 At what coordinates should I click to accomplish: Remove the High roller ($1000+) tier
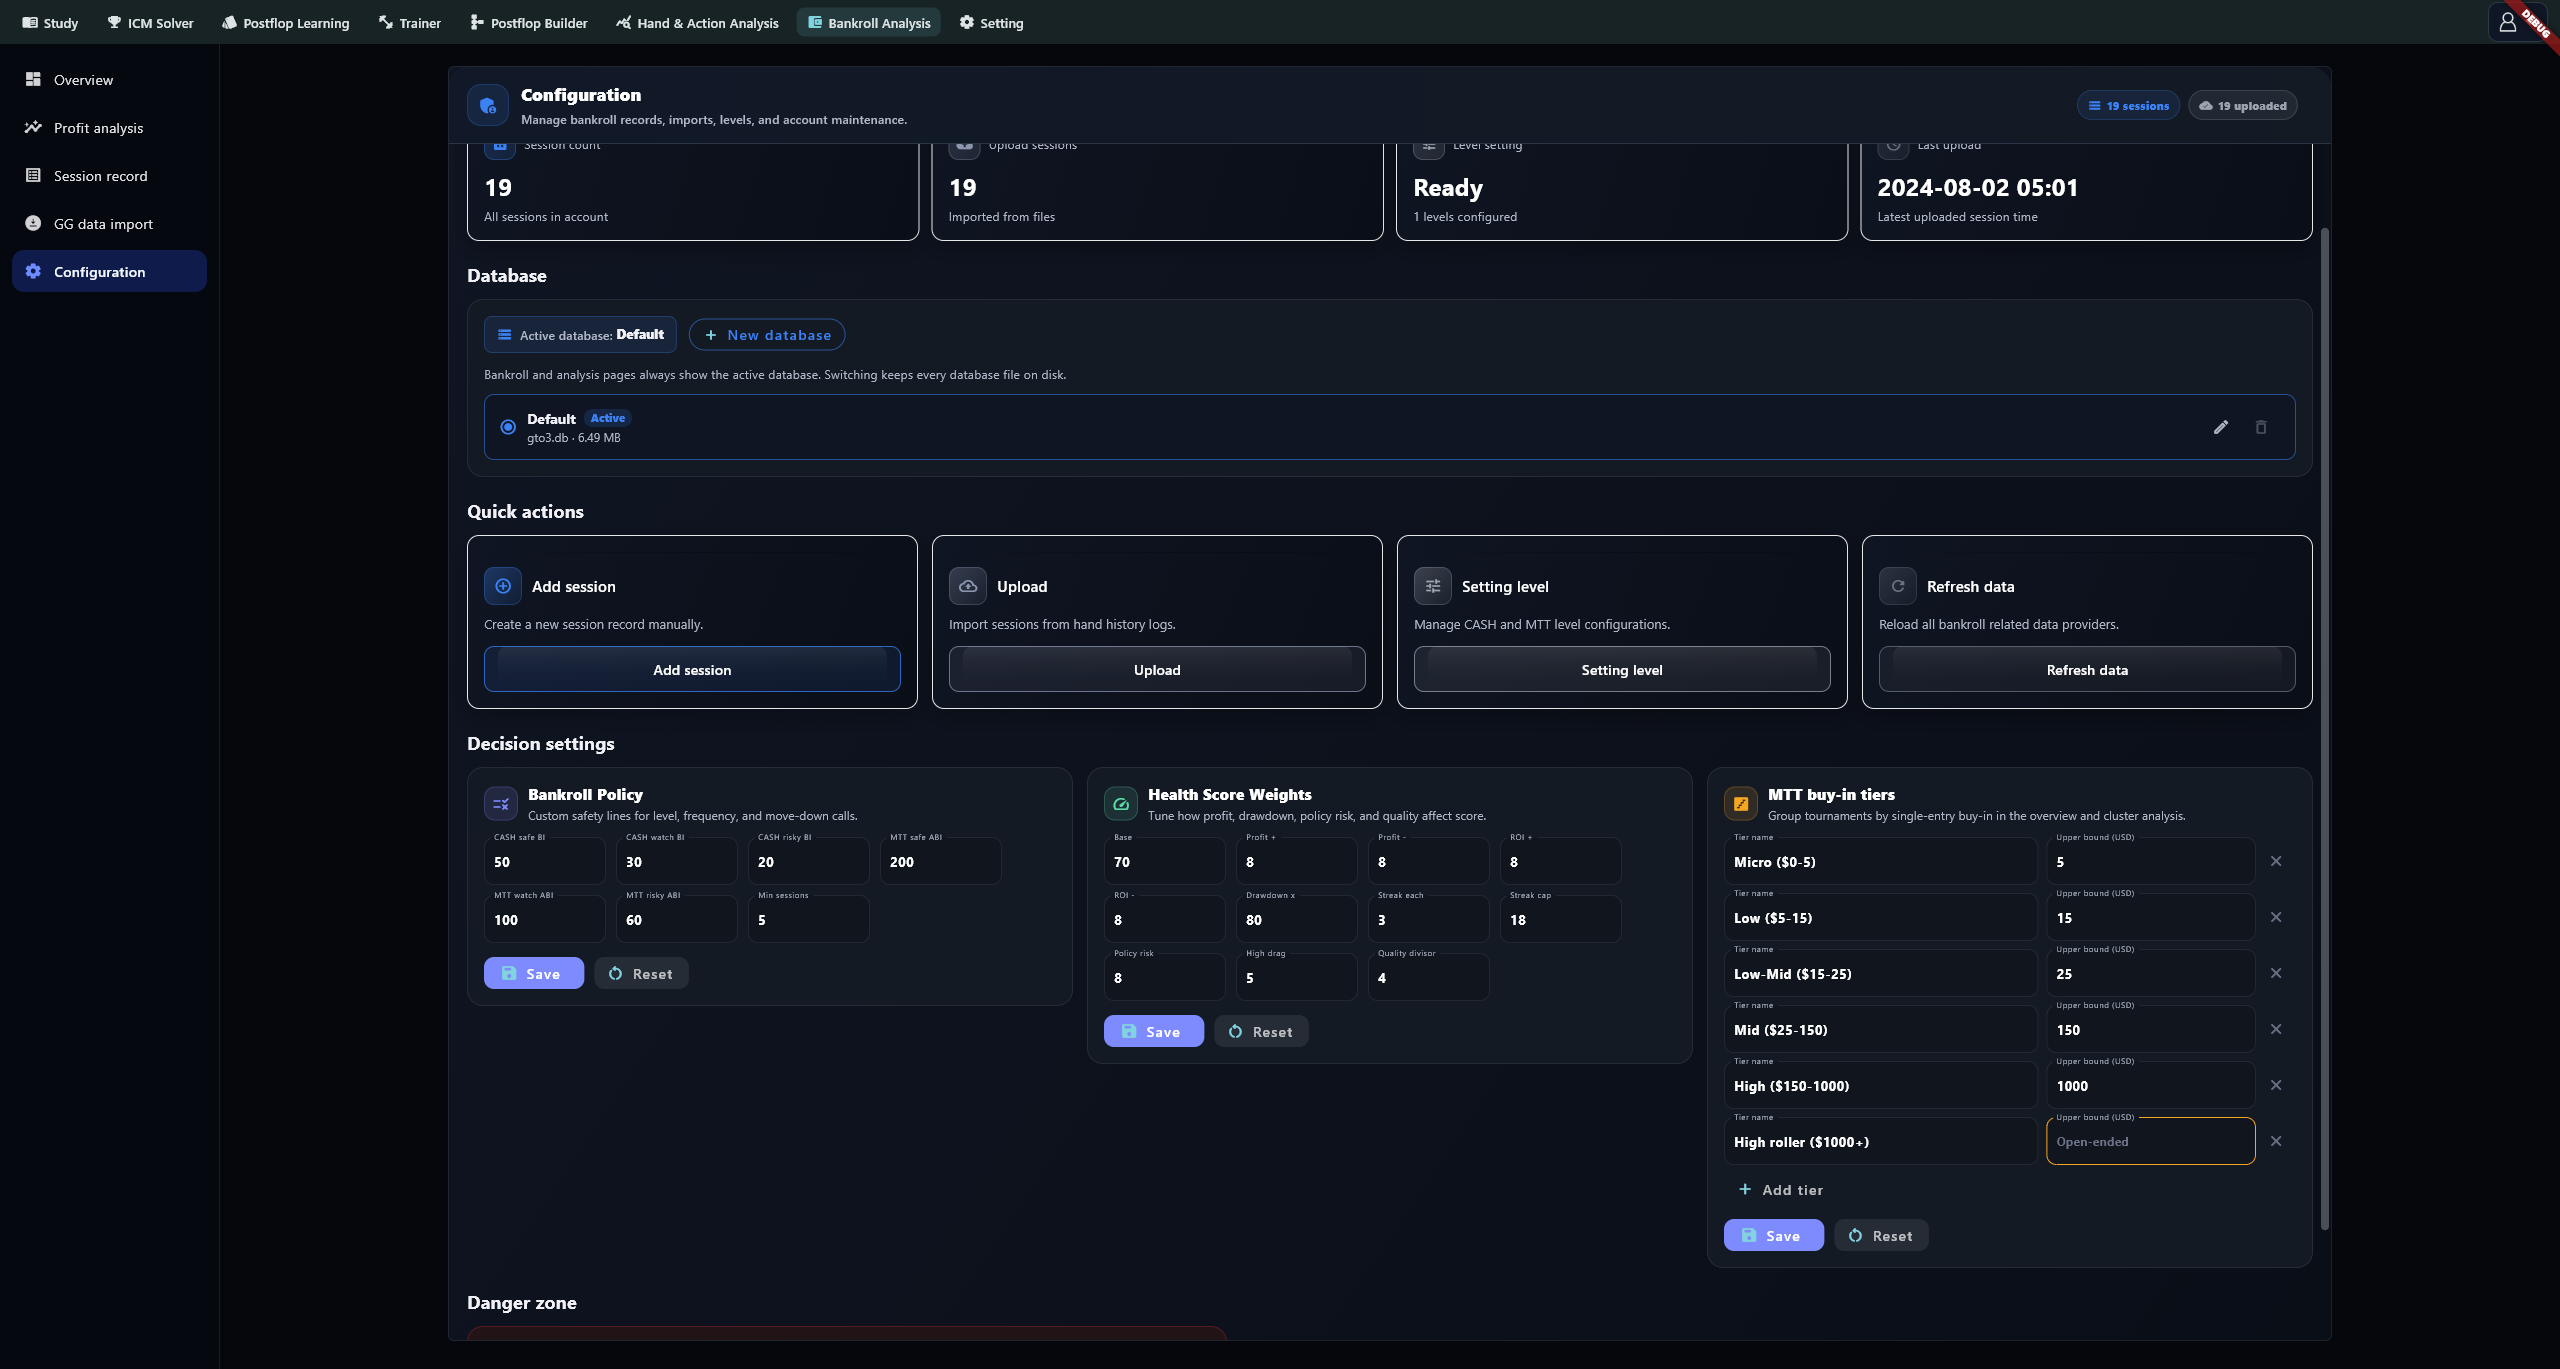point(2276,1141)
